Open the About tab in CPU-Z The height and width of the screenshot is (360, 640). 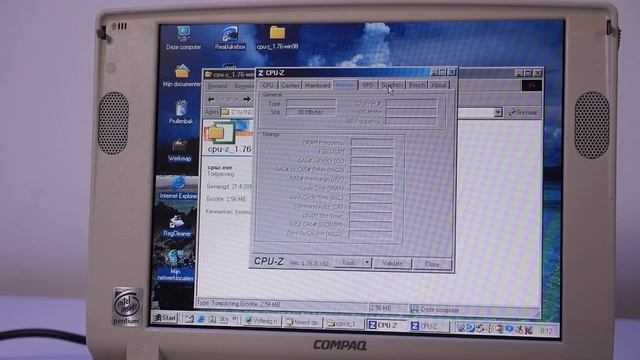pos(439,85)
